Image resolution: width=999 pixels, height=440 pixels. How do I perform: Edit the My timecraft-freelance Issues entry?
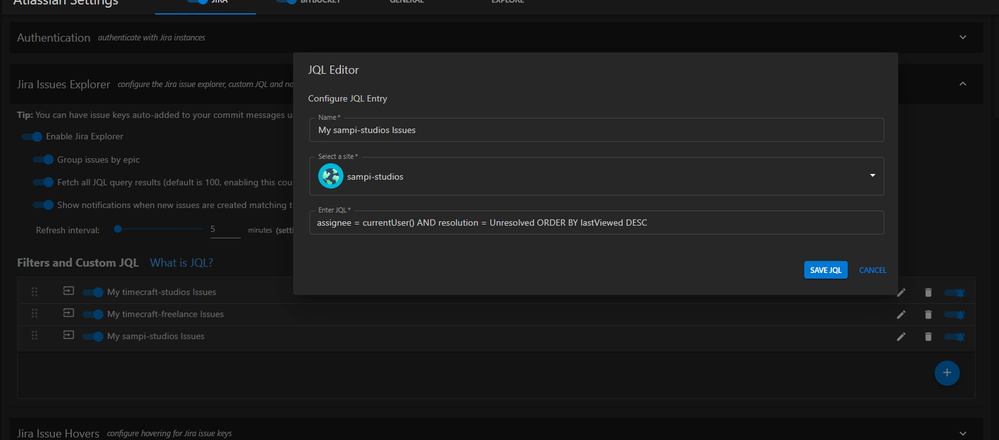pos(901,315)
